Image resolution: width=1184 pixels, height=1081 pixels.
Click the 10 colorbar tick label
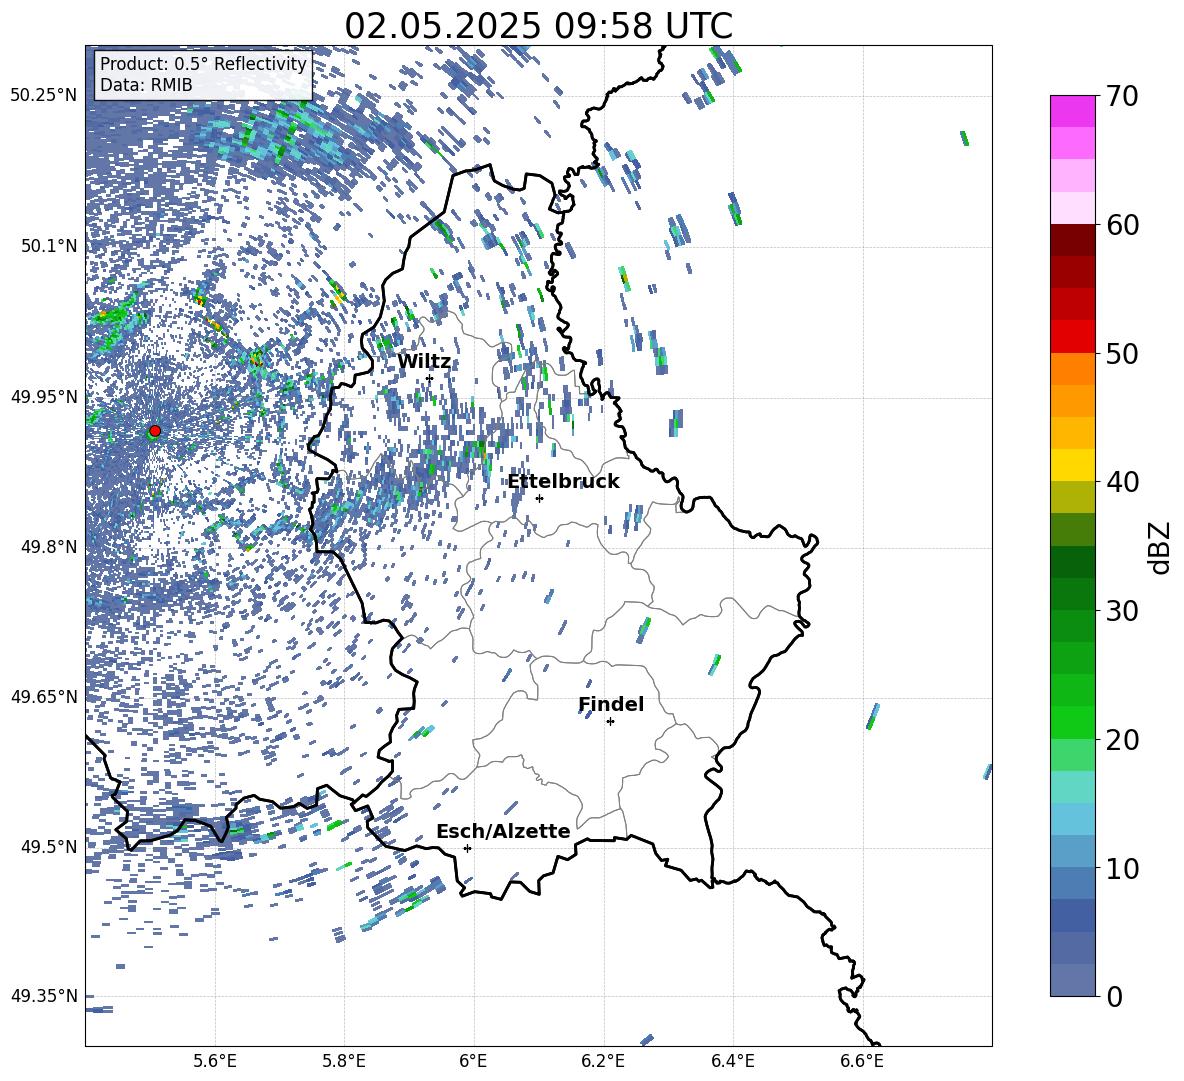point(1122,868)
